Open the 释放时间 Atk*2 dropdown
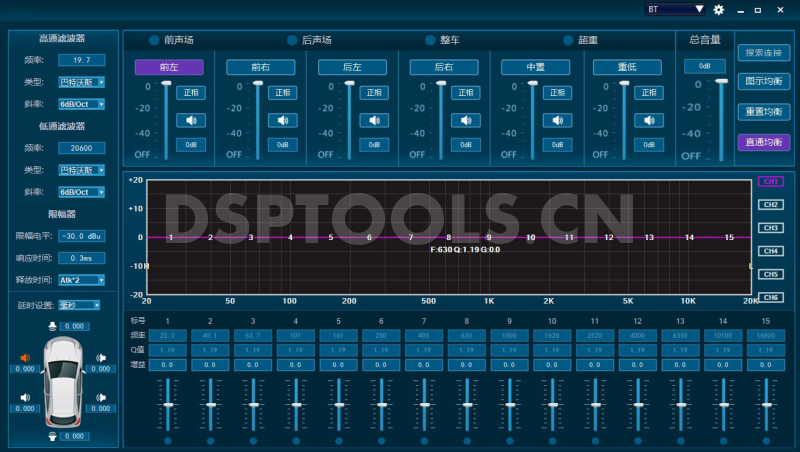This screenshot has height=452, width=800. (82, 280)
